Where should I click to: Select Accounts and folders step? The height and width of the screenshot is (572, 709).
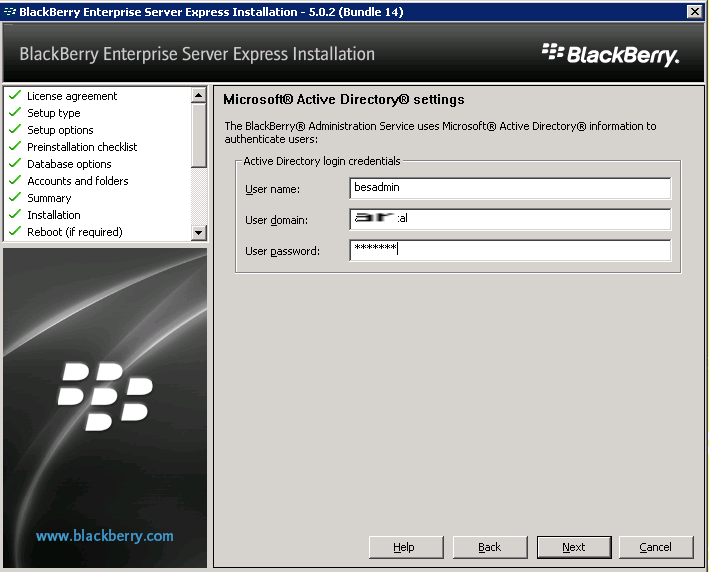77,181
